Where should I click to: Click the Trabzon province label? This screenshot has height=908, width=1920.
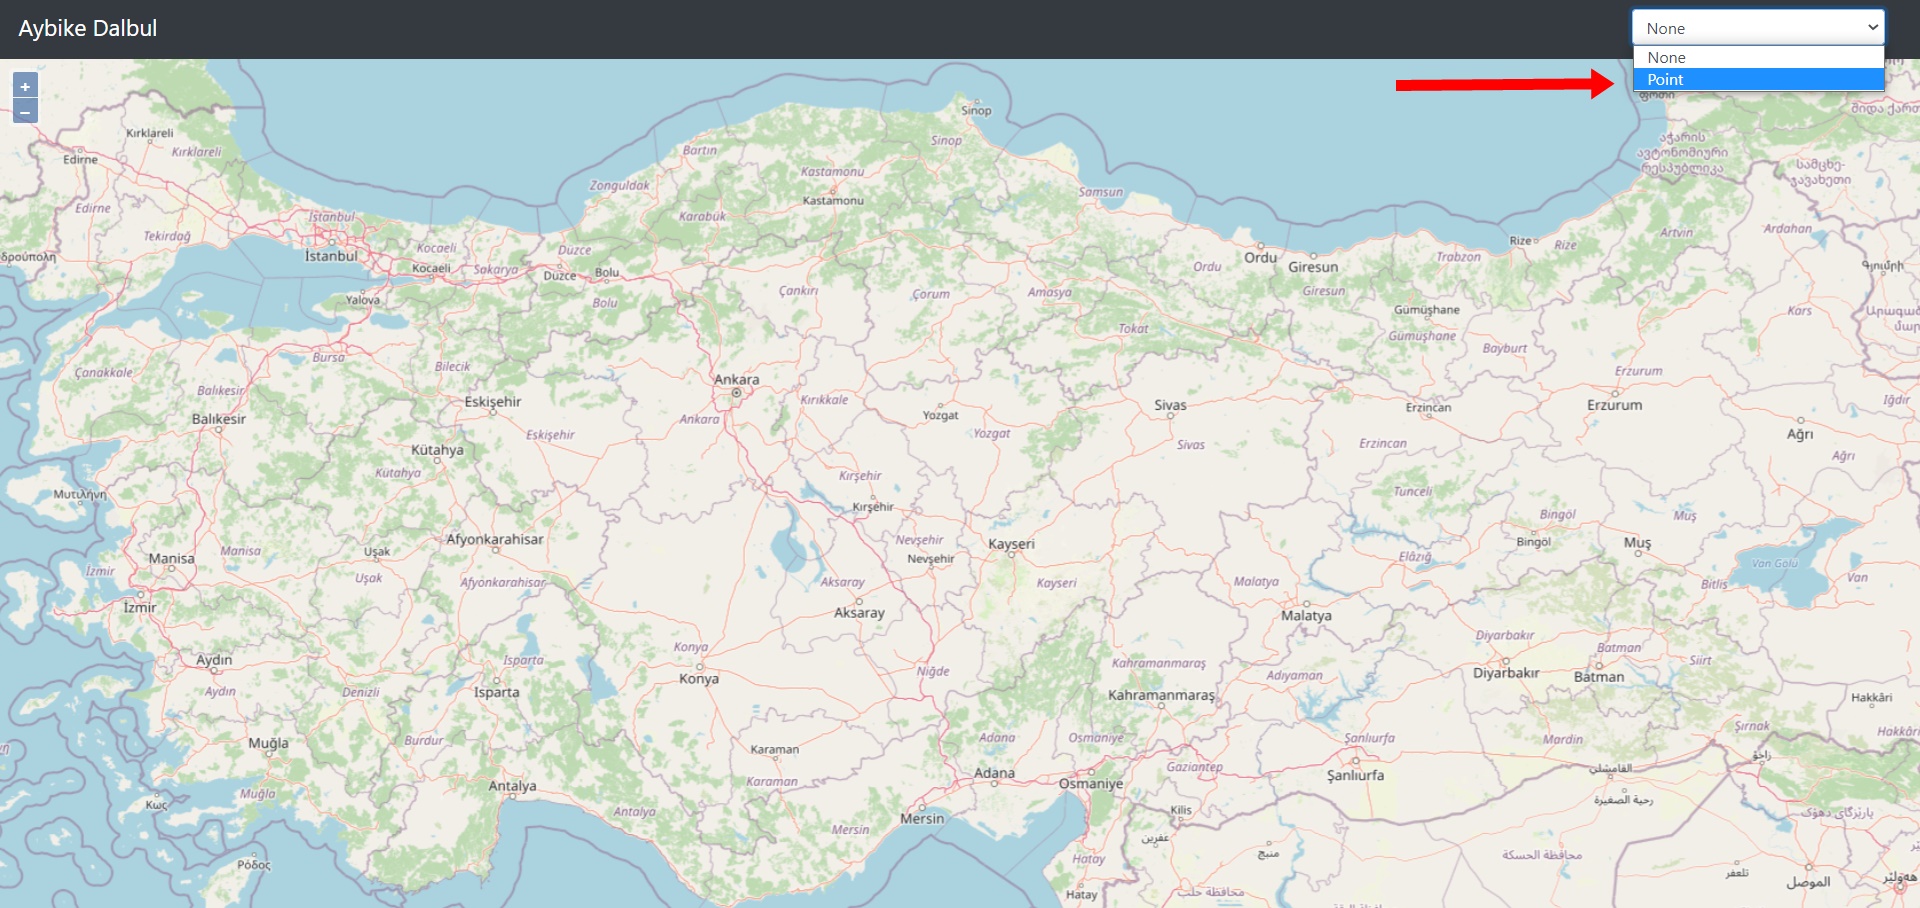click(x=1458, y=257)
